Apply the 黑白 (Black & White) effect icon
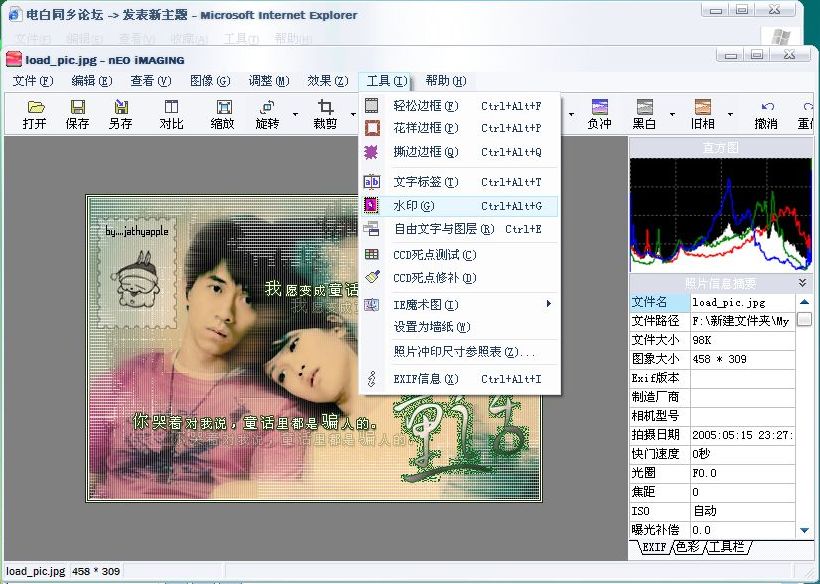This screenshot has height=584, width=820. click(644, 113)
